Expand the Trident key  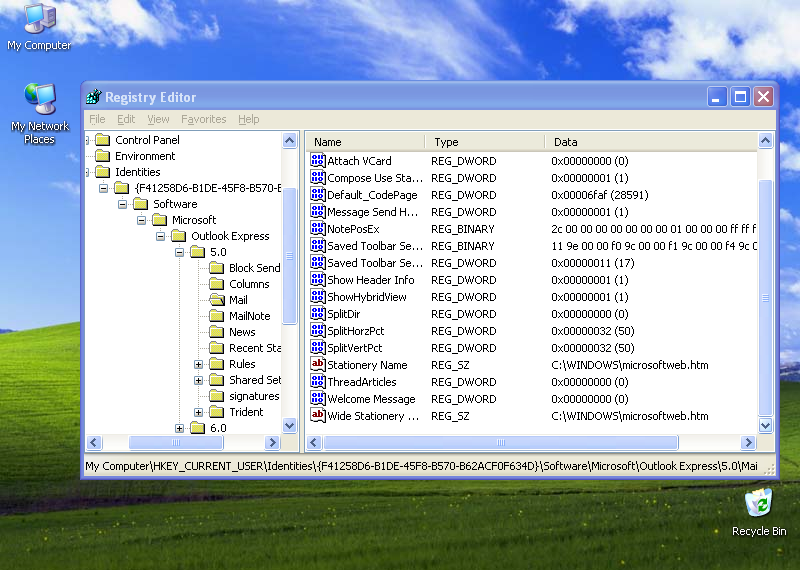198,412
